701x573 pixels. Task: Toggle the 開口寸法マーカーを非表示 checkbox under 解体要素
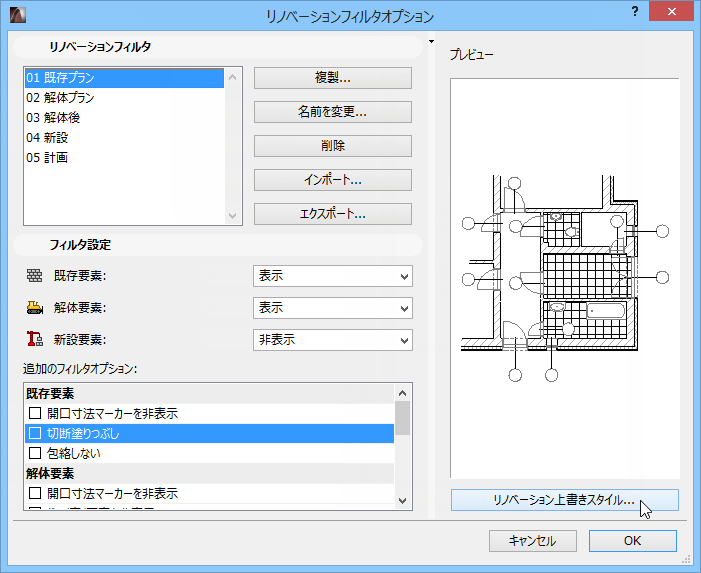(35, 493)
